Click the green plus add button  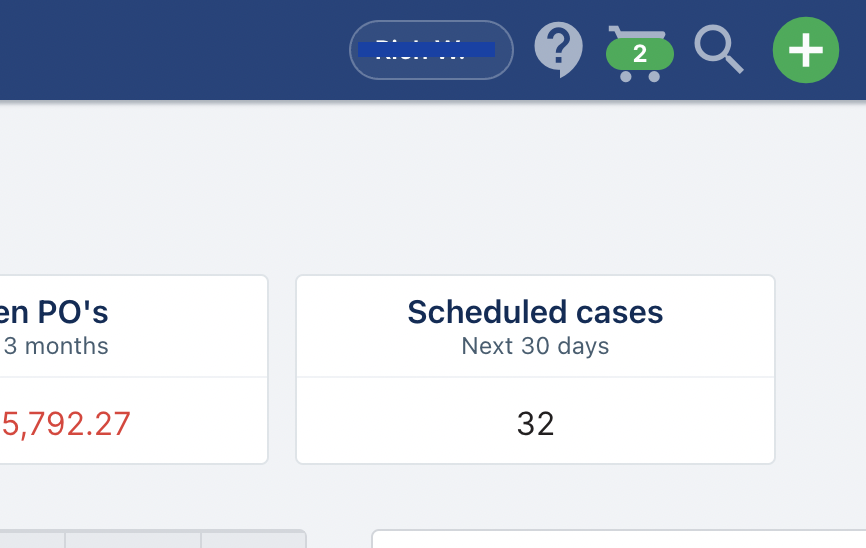[x=806, y=50]
